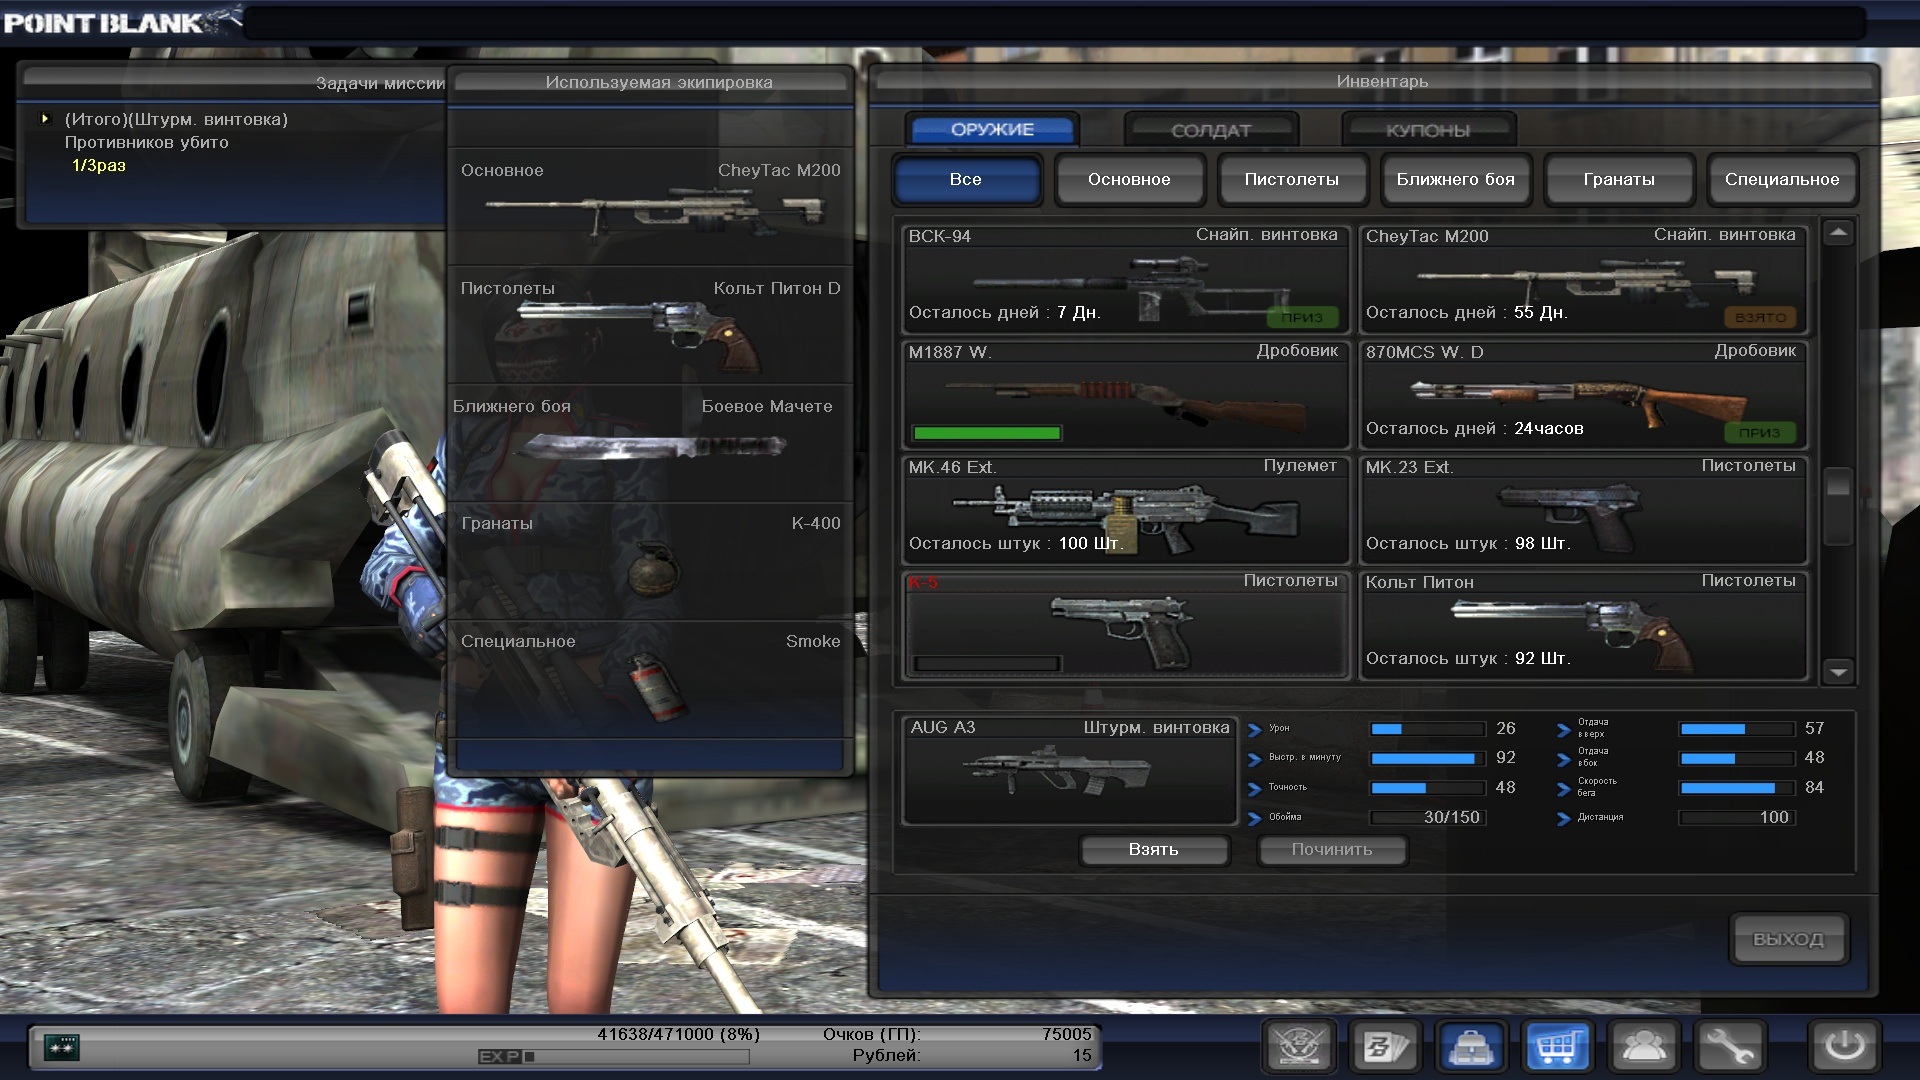Select the Гранаты weapon filter
Viewport: 1920px width, 1080px height.
1619,179
